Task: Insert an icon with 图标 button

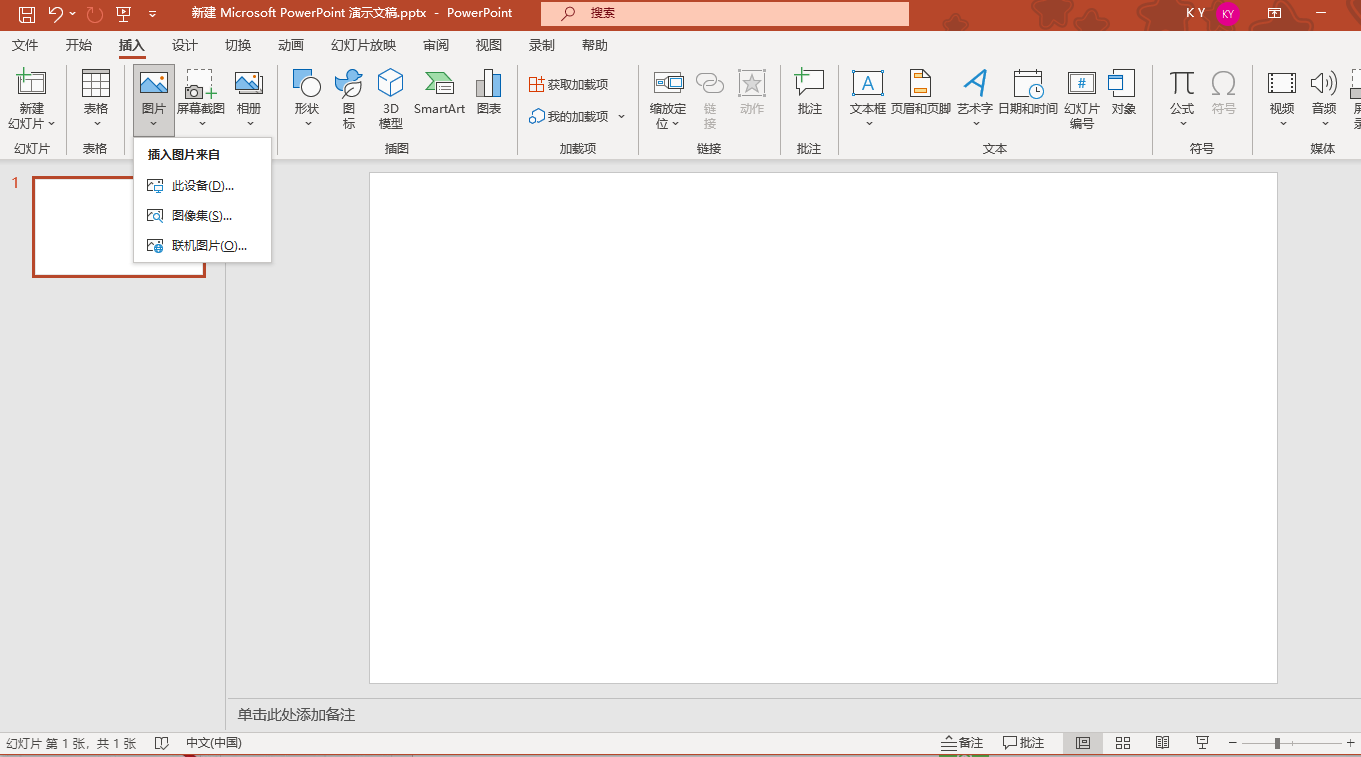Action: (x=349, y=98)
